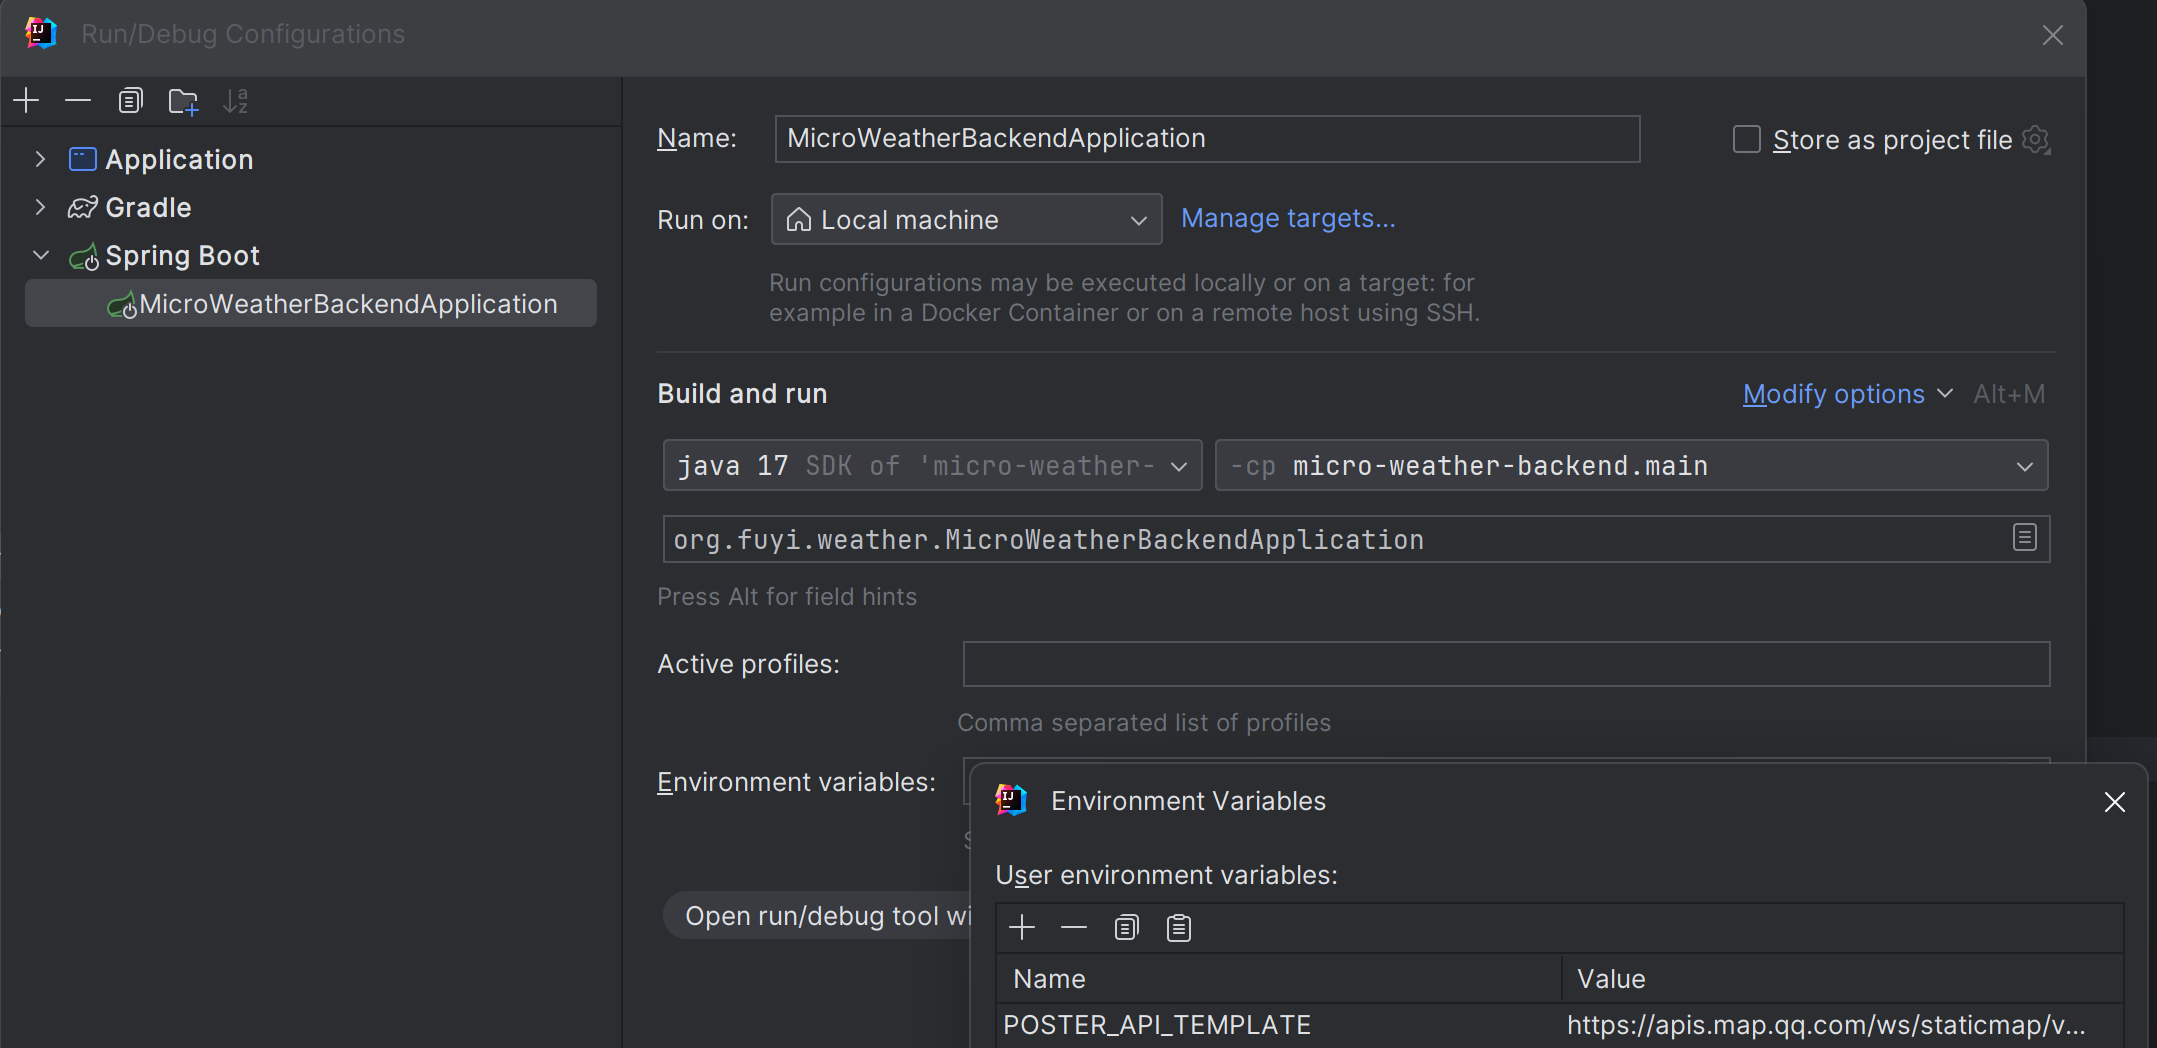Open the java 17 SDK dropdown
This screenshot has width=2157, height=1048.
(932, 466)
